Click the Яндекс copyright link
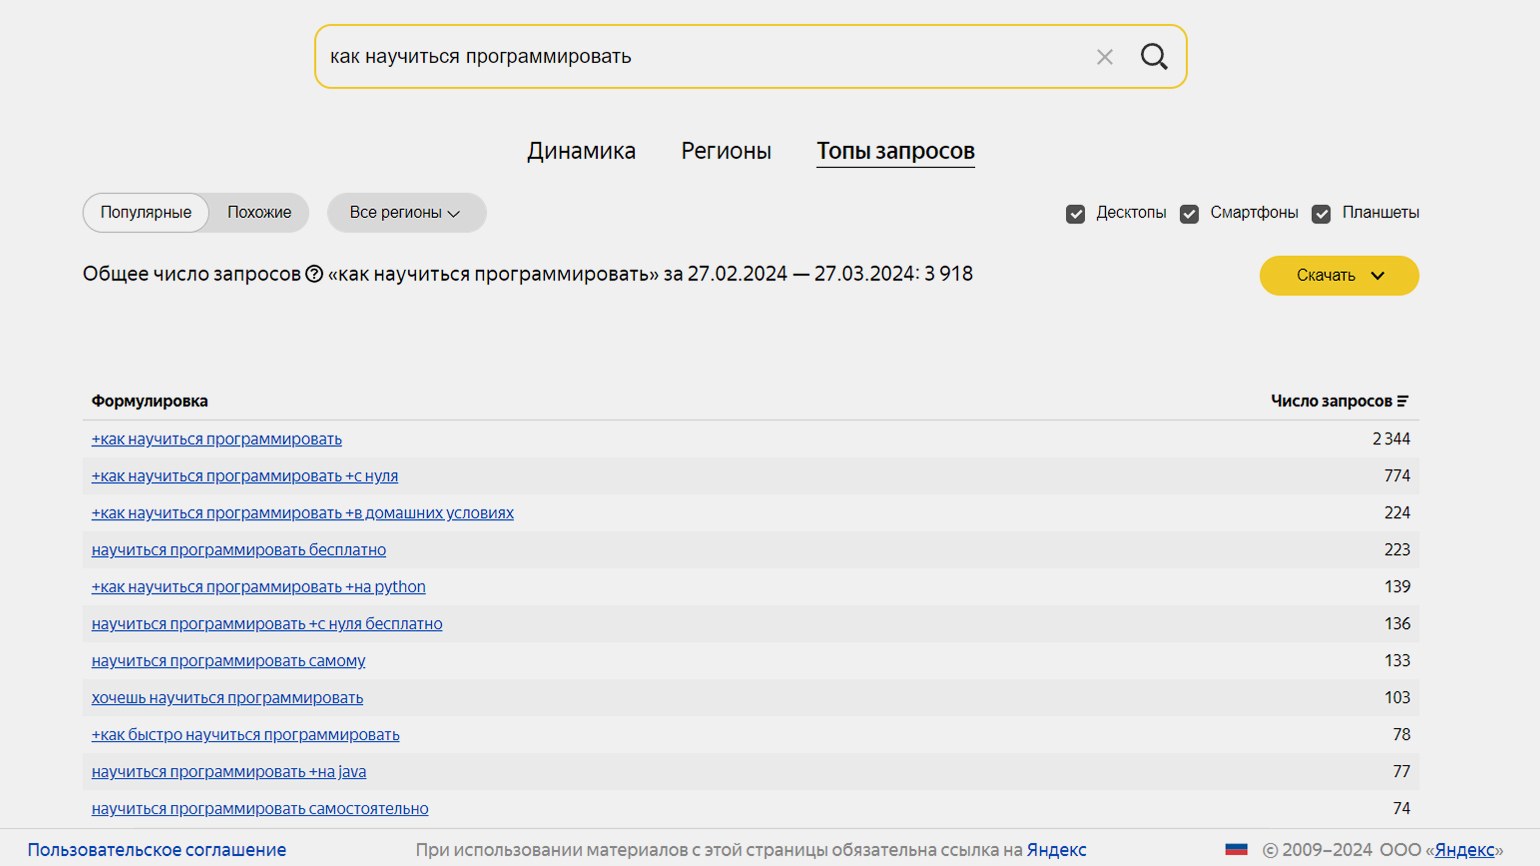1540x866 pixels. [1465, 850]
